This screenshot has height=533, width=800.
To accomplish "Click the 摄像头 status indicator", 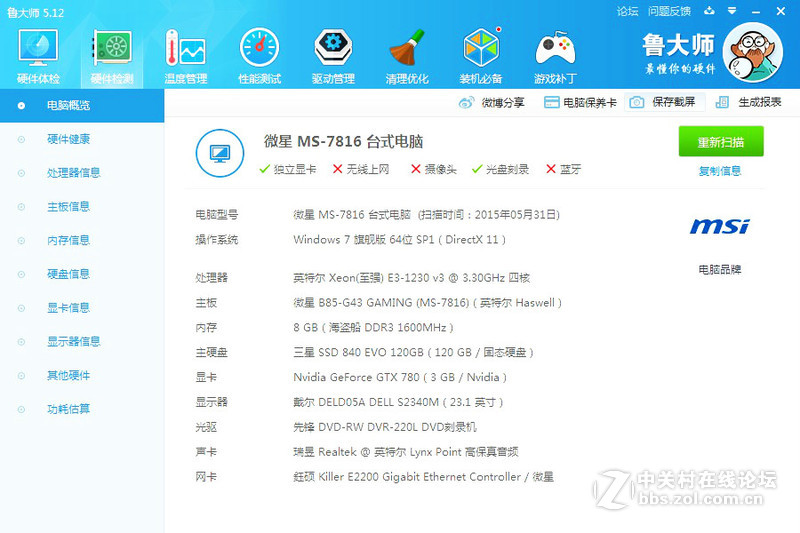I will pyautogui.click(x=434, y=169).
